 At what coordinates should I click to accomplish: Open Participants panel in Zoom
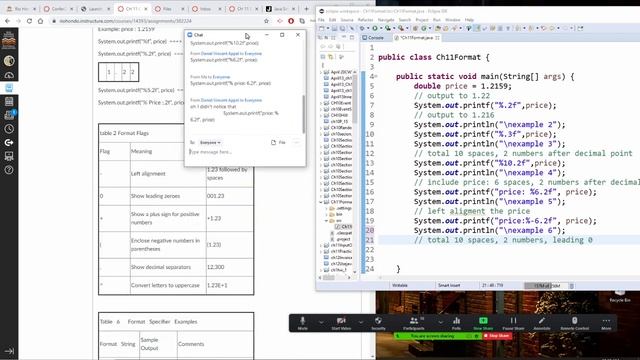point(413,322)
